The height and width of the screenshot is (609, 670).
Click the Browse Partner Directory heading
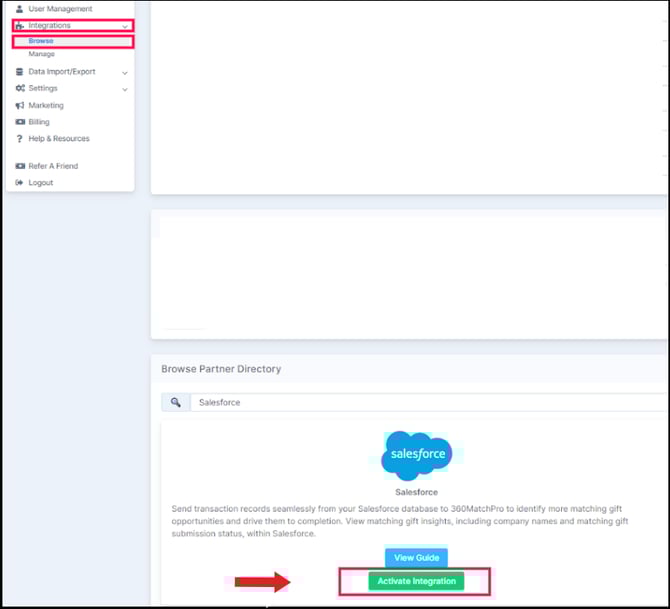coord(221,369)
